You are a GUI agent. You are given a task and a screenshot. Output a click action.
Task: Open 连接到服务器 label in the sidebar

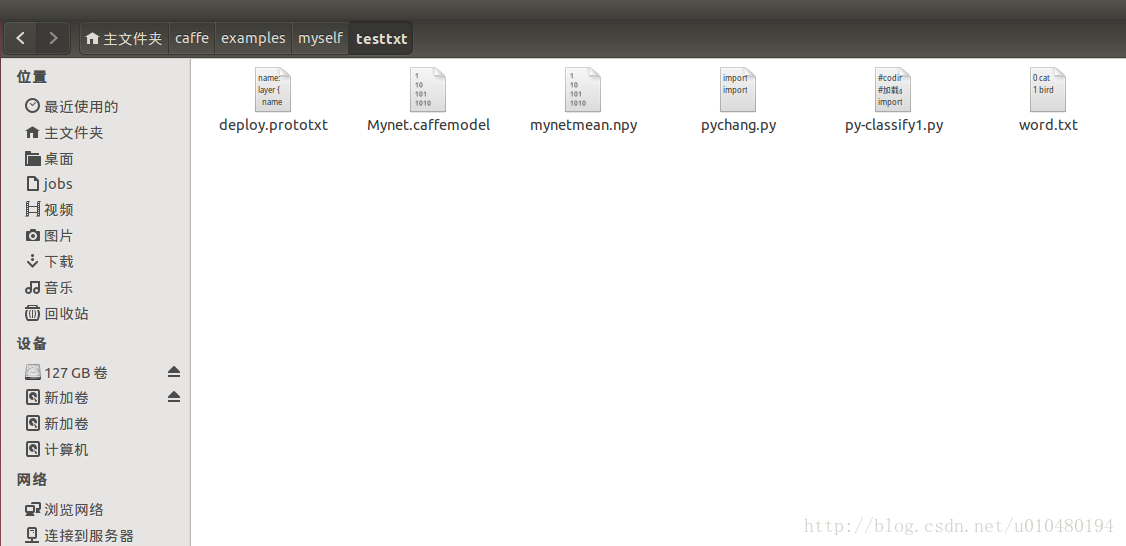[89, 535]
